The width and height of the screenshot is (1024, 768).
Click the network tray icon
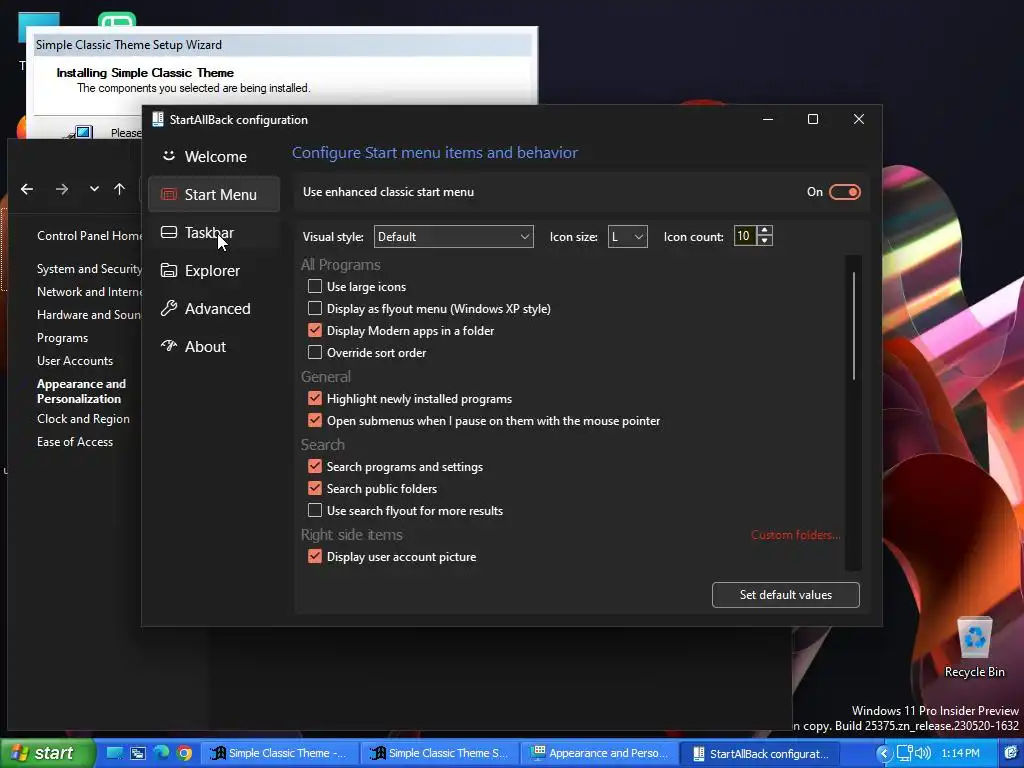[x=904, y=753]
